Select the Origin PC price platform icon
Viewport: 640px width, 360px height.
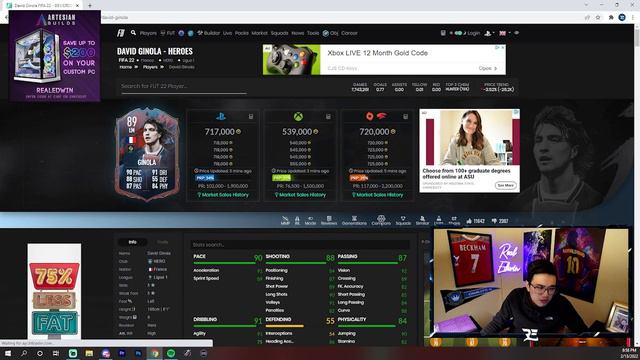pyautogui.click(x=370, y=117)
